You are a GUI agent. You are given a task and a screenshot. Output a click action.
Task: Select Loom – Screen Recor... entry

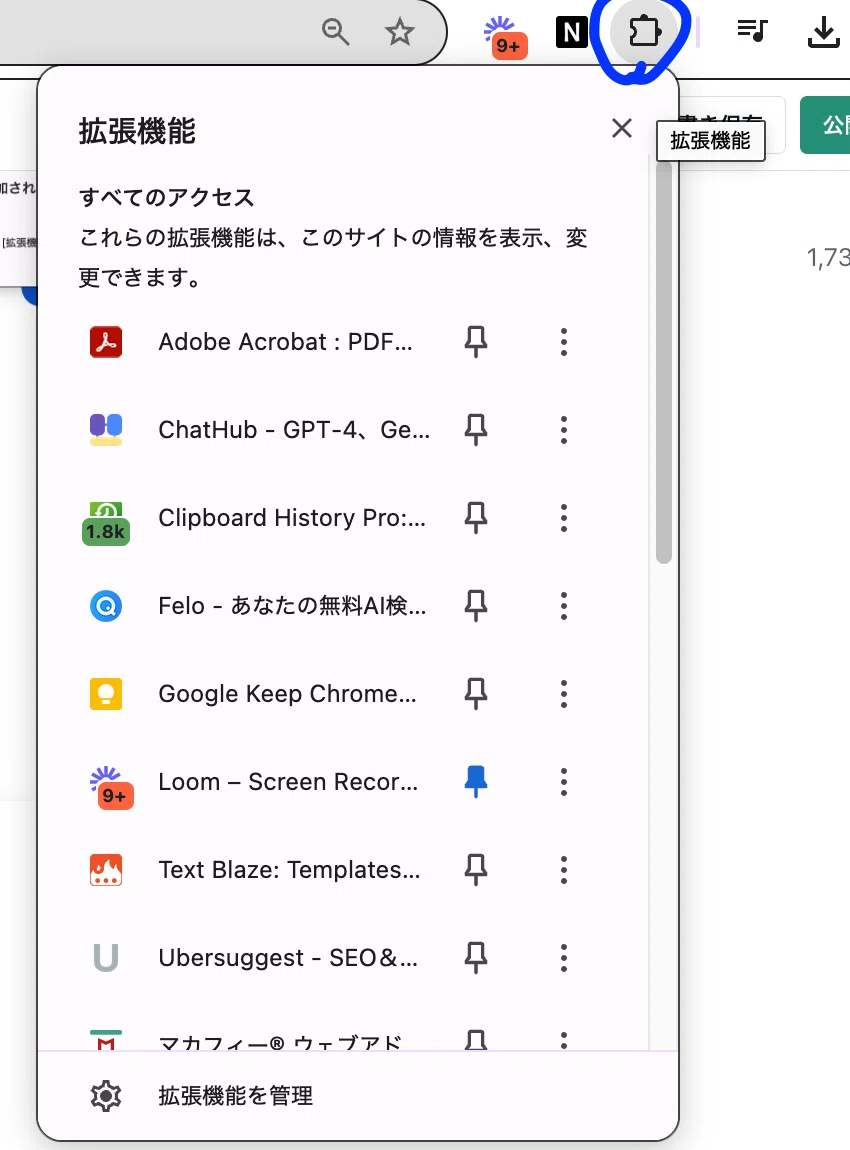point(288,782)
